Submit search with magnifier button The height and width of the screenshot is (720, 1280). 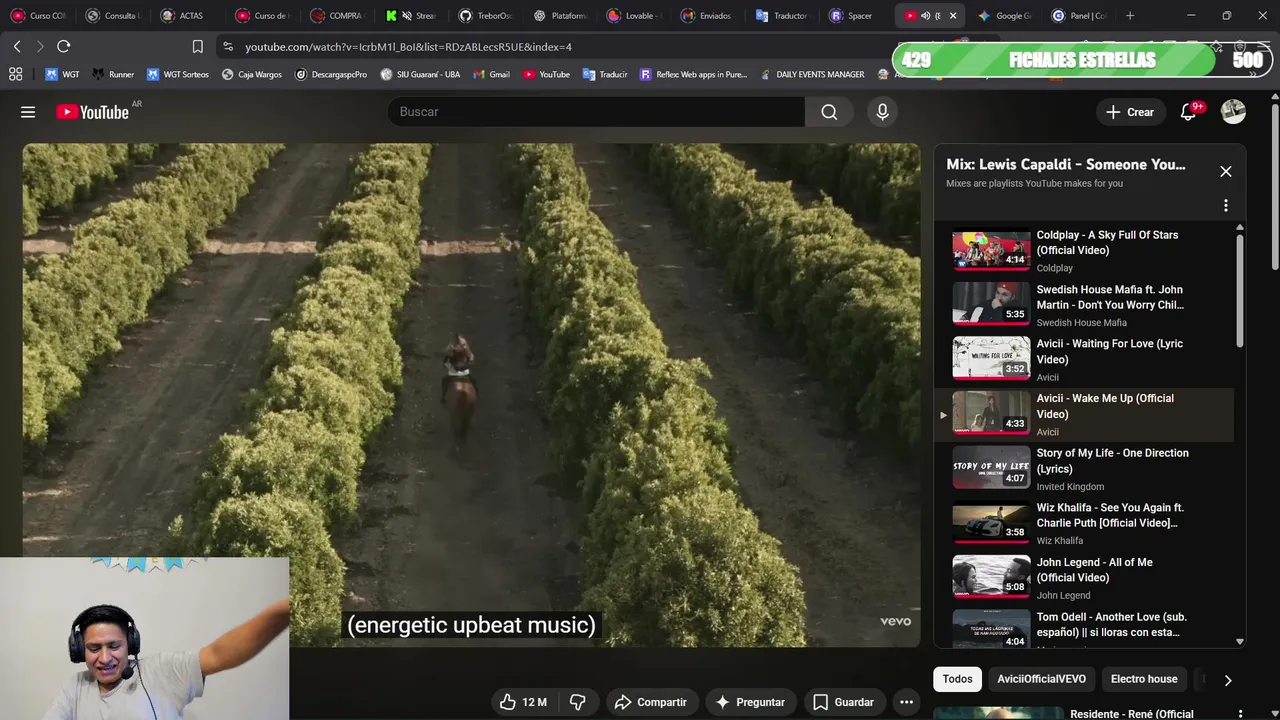829,112
